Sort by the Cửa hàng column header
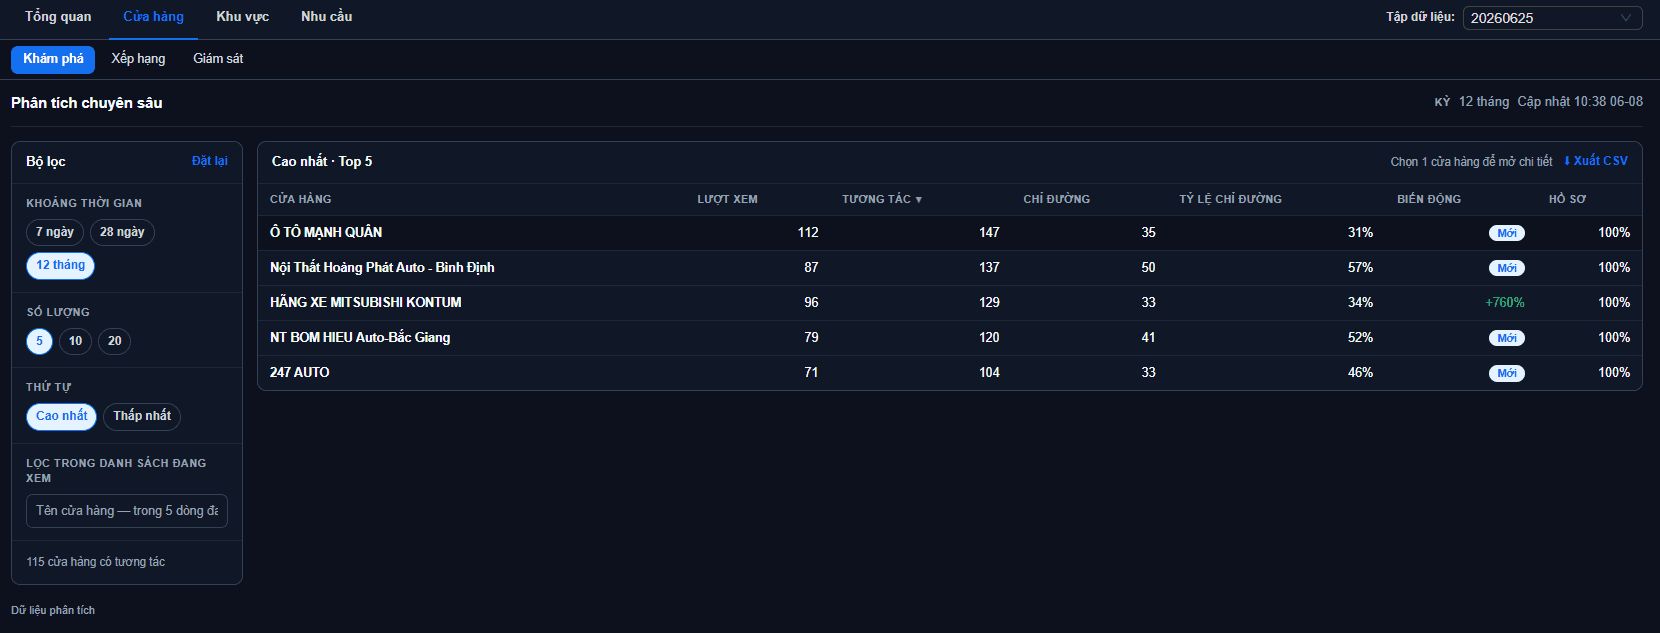 click(x=300, y=199)
